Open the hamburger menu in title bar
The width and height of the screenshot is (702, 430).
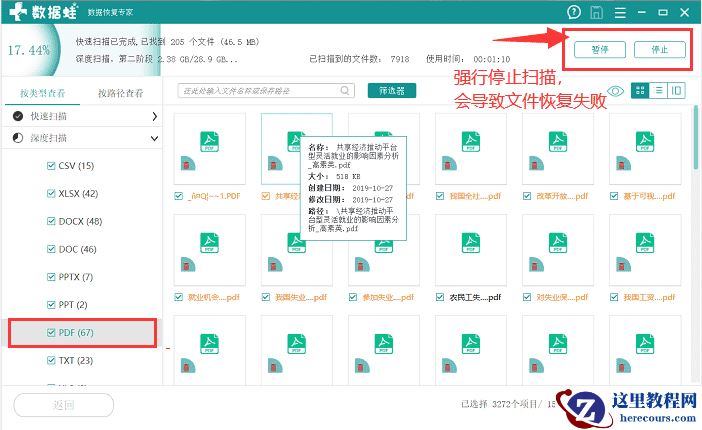(x=620, y=13)
